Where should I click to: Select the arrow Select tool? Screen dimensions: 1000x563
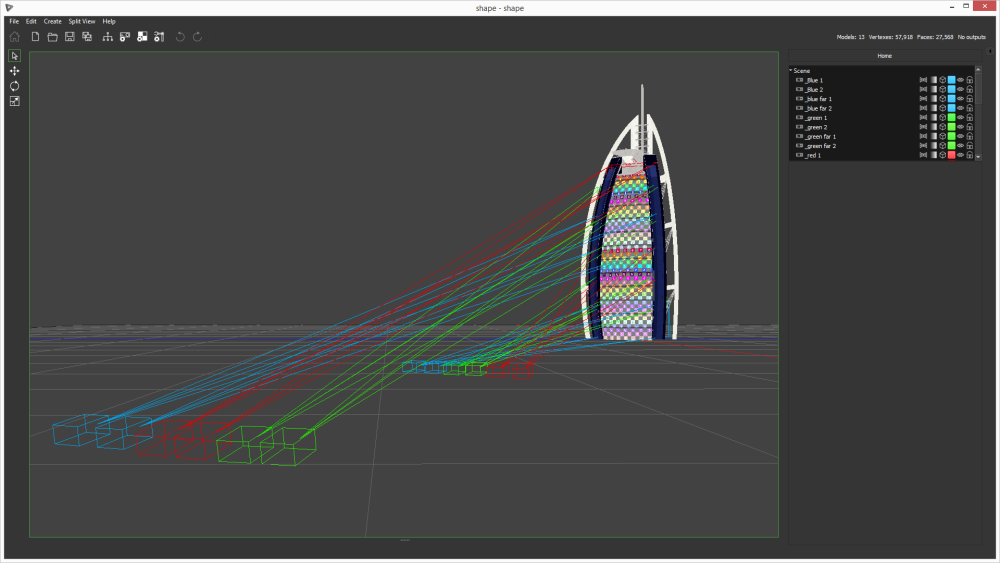[14, 56]
